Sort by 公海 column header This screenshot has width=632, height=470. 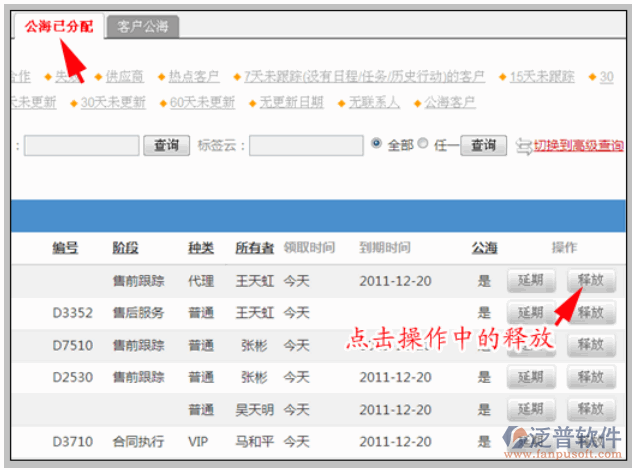pyautogui.click(x=484, y=248)
